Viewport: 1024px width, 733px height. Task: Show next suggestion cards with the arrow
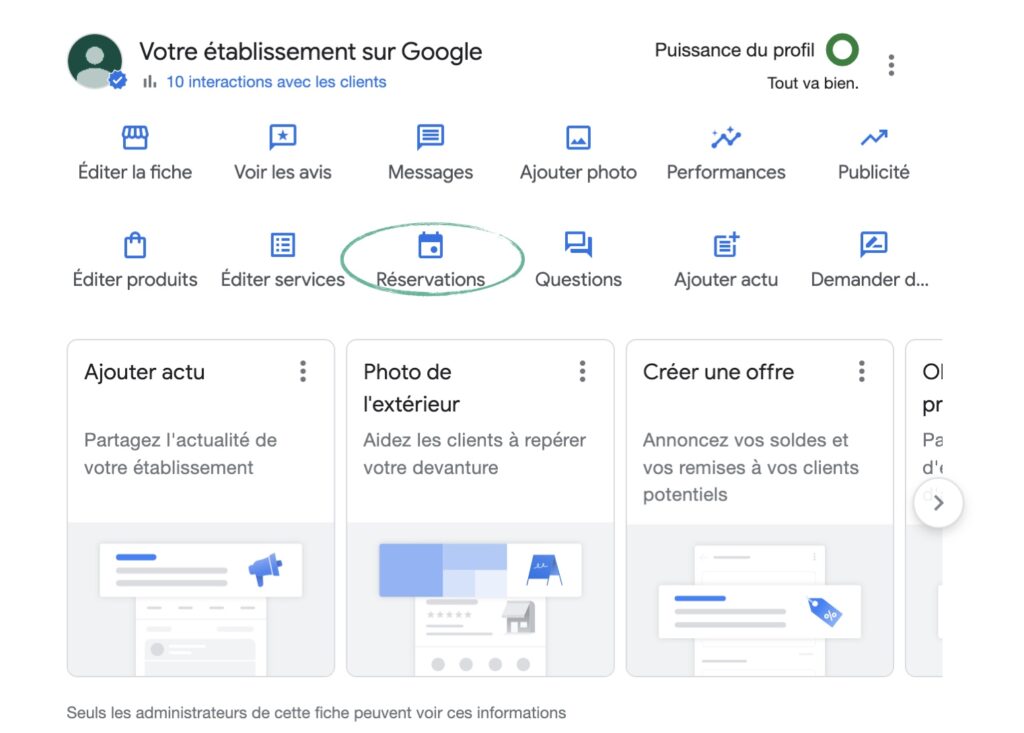tap(938, 503)
